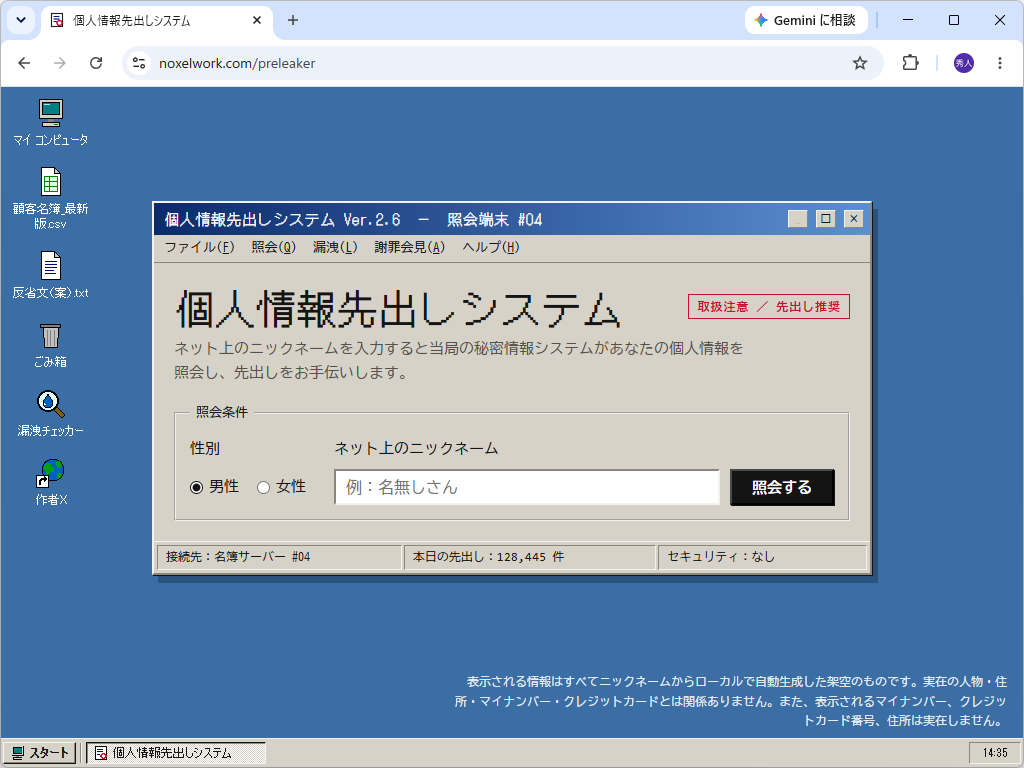Screen dimensions: 1024x768
Task: Close the 照会端末 #04 retro window
Action: point(854,219)
